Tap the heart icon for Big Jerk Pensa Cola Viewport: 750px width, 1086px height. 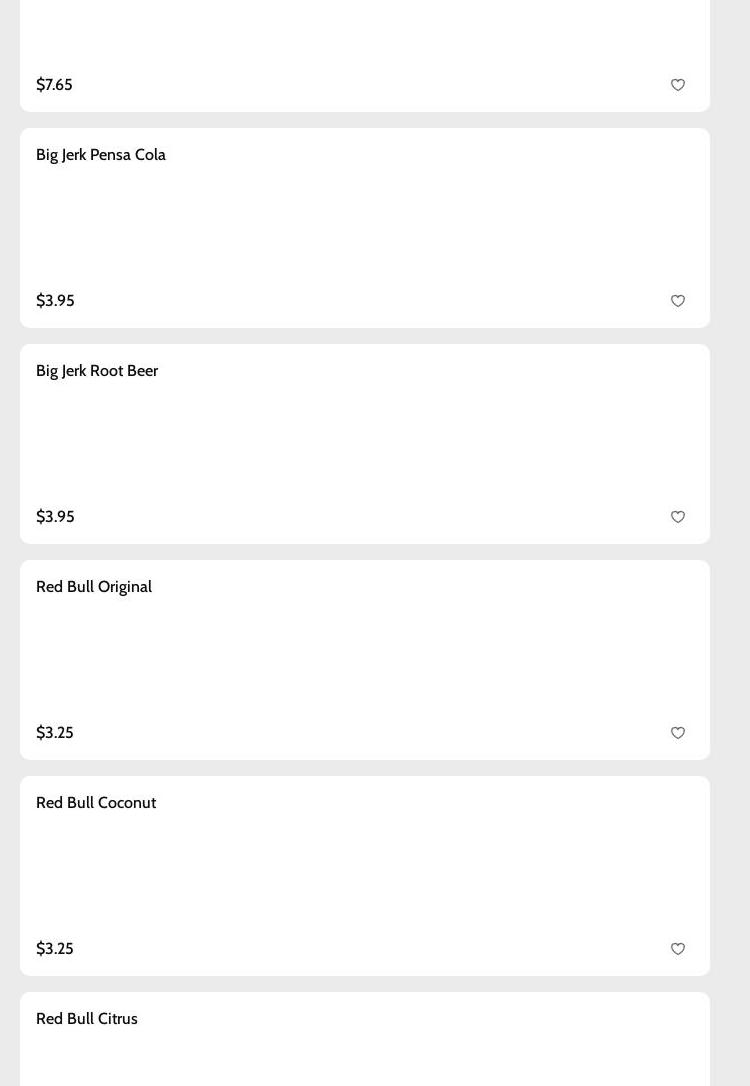coord(678,301)
